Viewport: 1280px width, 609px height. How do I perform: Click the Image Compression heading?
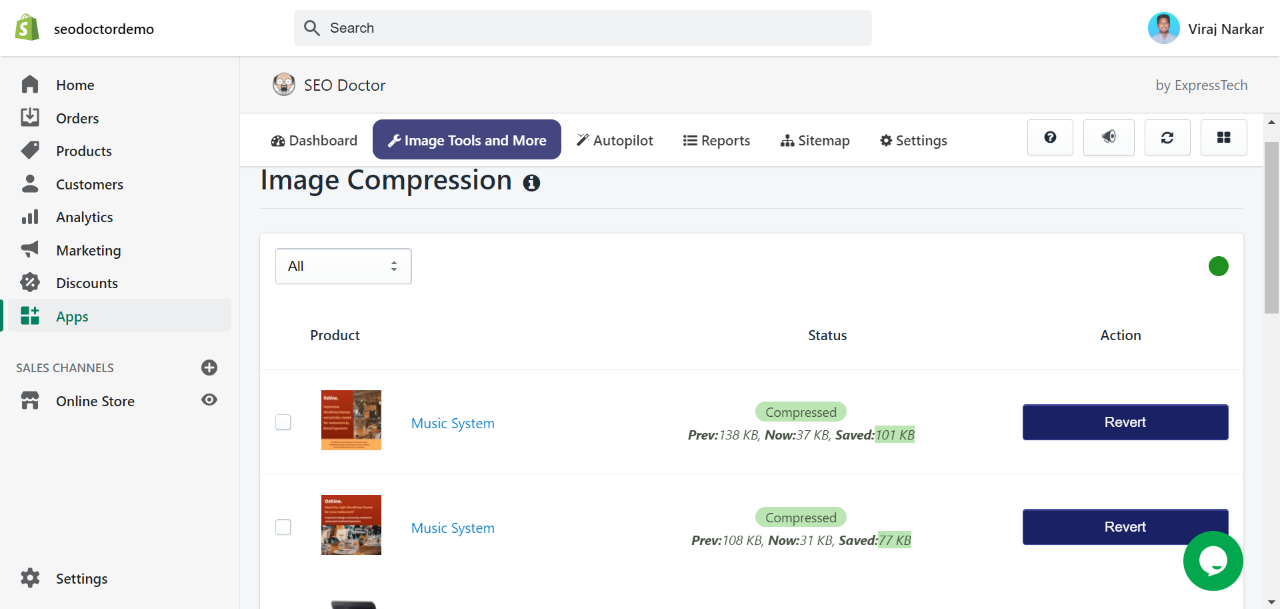[386, 180]
